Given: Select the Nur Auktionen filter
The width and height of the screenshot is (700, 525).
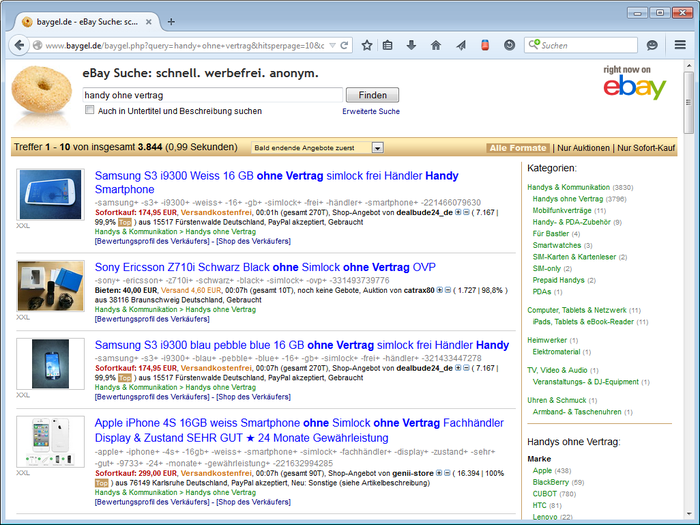Looking at the screenshot, I should tap(583, 148).
